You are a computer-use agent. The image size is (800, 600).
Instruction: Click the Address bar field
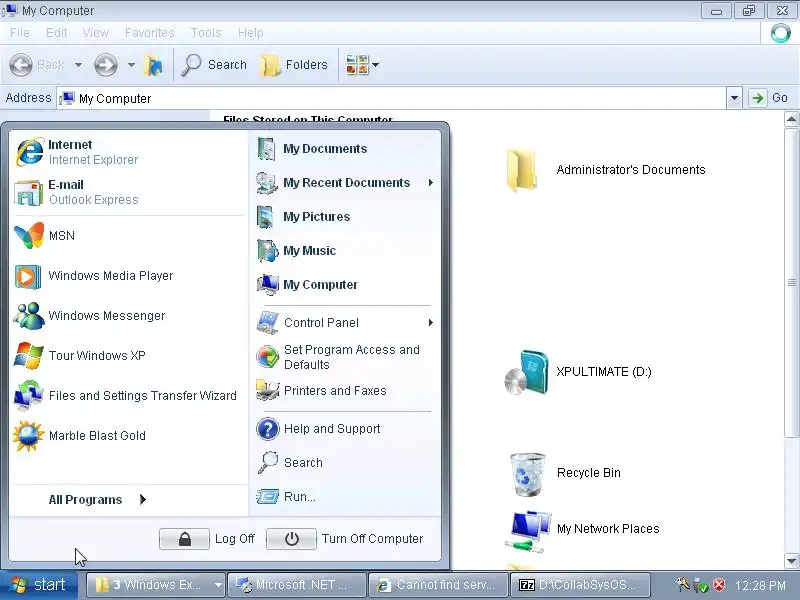click(392, 98)
